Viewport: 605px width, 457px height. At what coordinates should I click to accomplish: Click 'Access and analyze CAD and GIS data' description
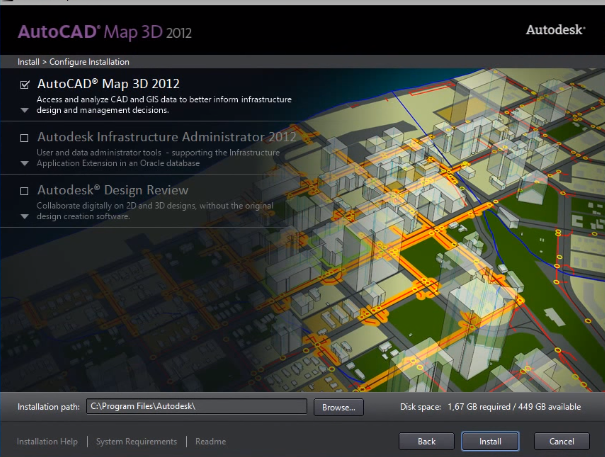click(x=164, y=105)
